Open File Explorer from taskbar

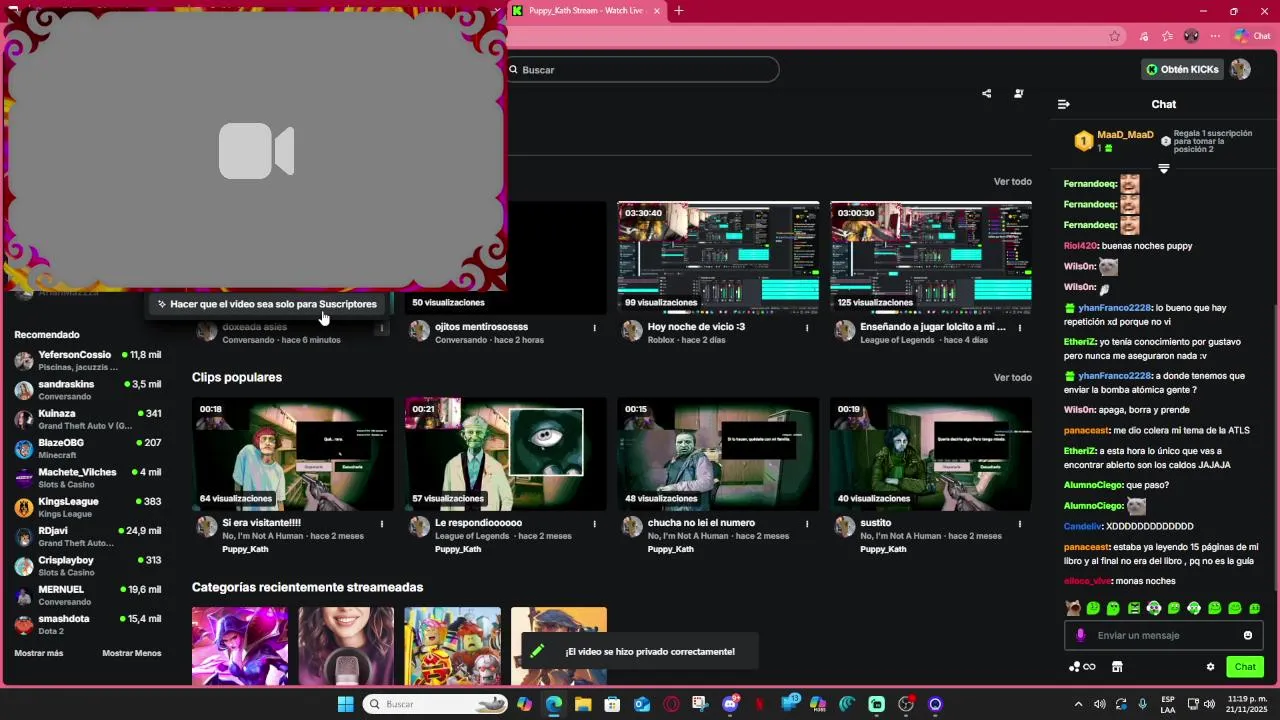[583, 704]
